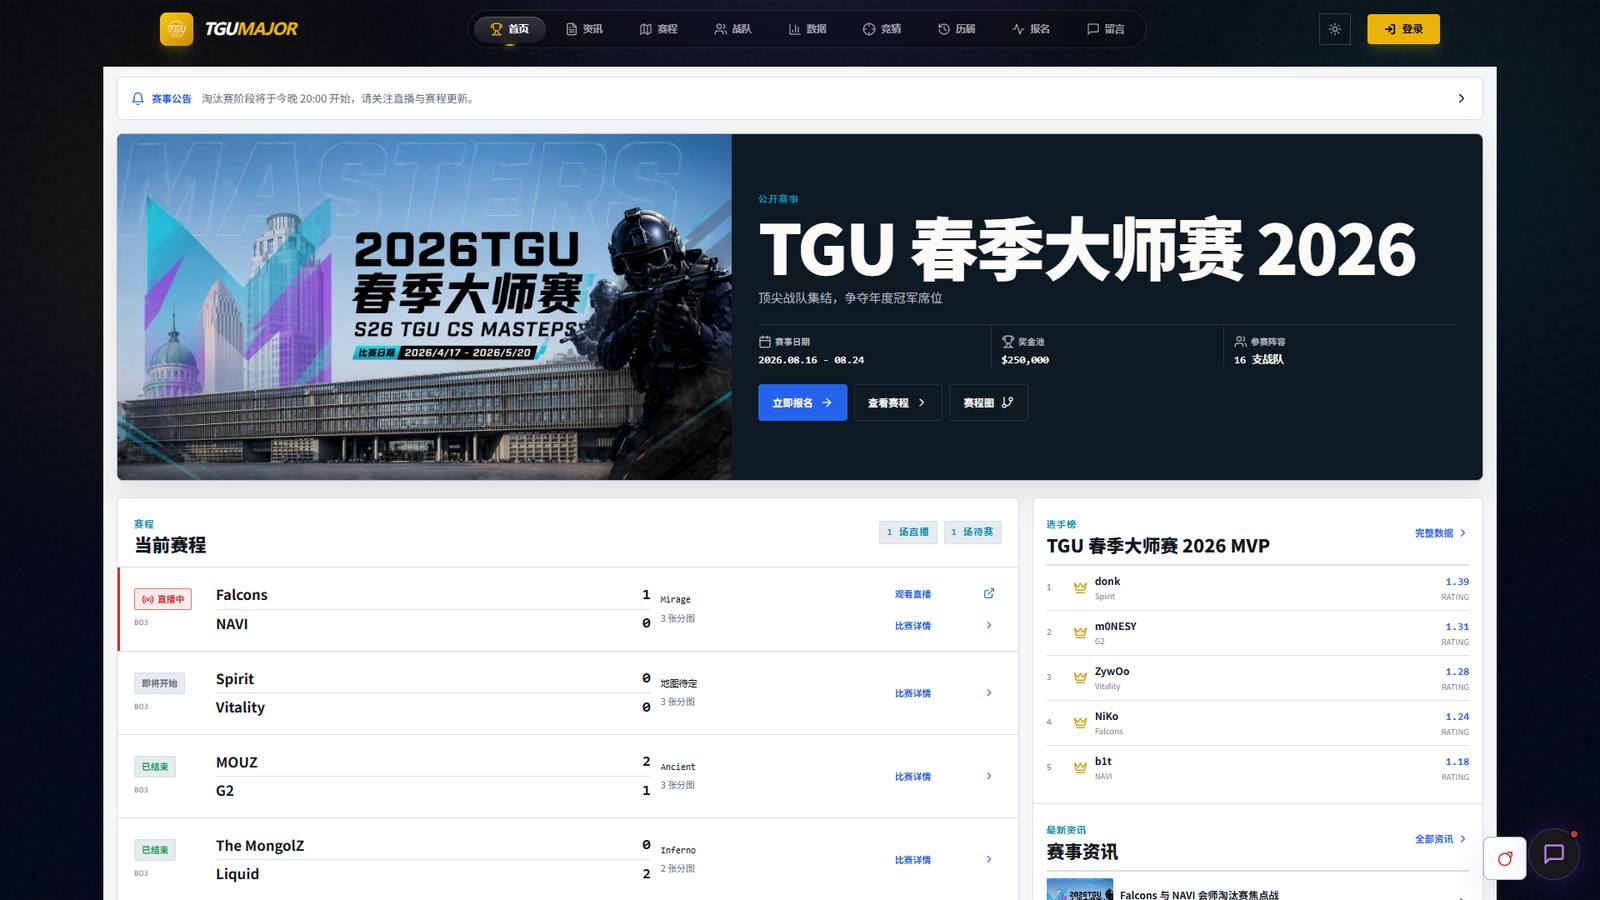This screenshot has width=1600, height=900.
Task: Open the 完整数据 full stats link
Action: pyautogui.click(x=1440, y=533)
